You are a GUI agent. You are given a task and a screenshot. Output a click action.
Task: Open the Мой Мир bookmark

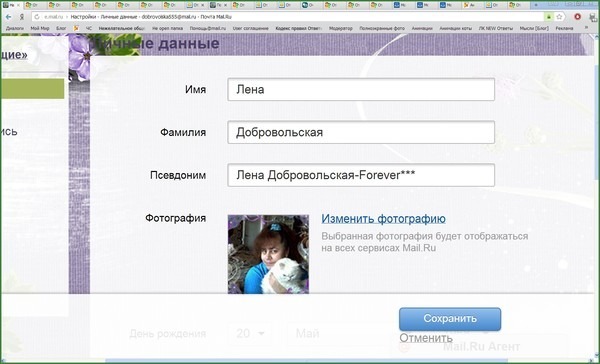(40, 28)
